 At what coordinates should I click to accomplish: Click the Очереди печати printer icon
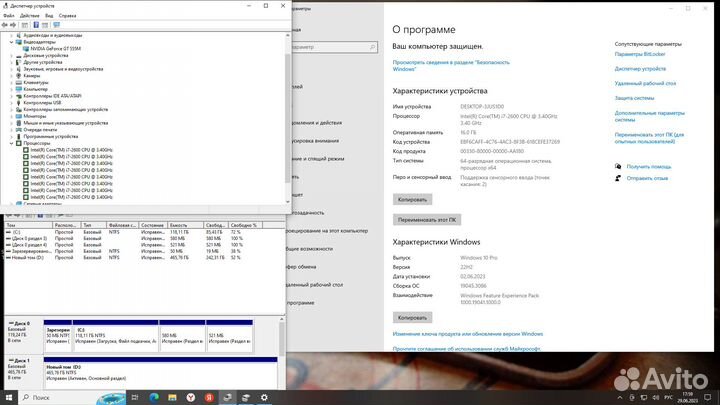pyautogui.click(x=19, y=130)
